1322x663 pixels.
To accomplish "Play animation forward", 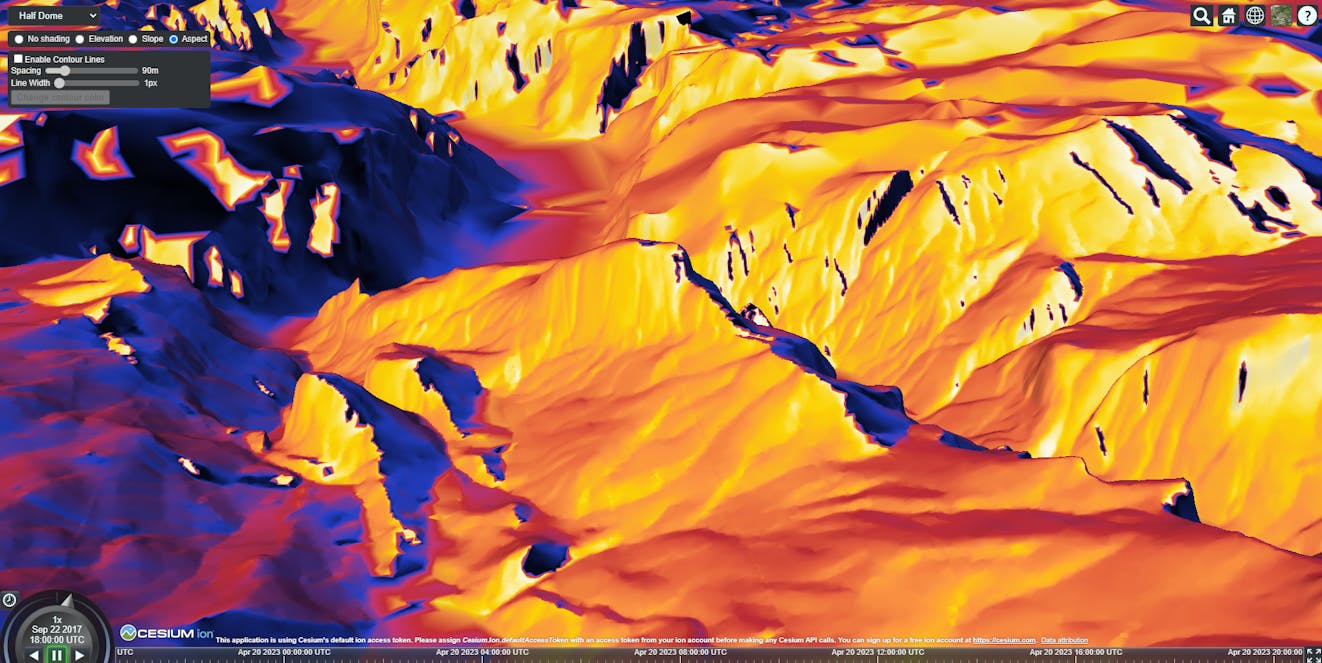I will click(x=80, y=655).
